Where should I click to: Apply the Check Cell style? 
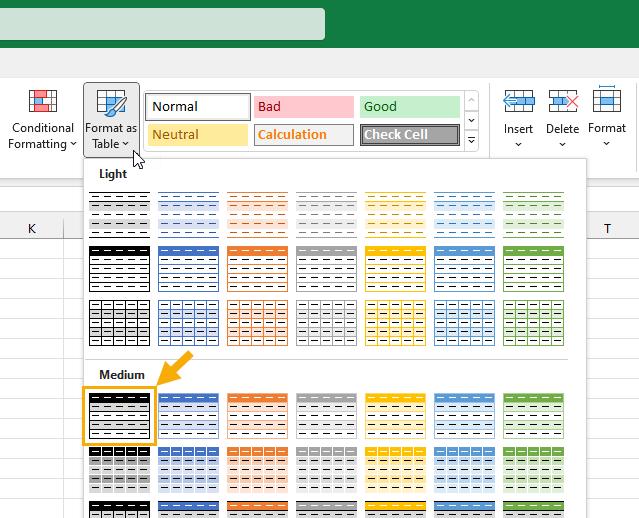pos(410,135)
